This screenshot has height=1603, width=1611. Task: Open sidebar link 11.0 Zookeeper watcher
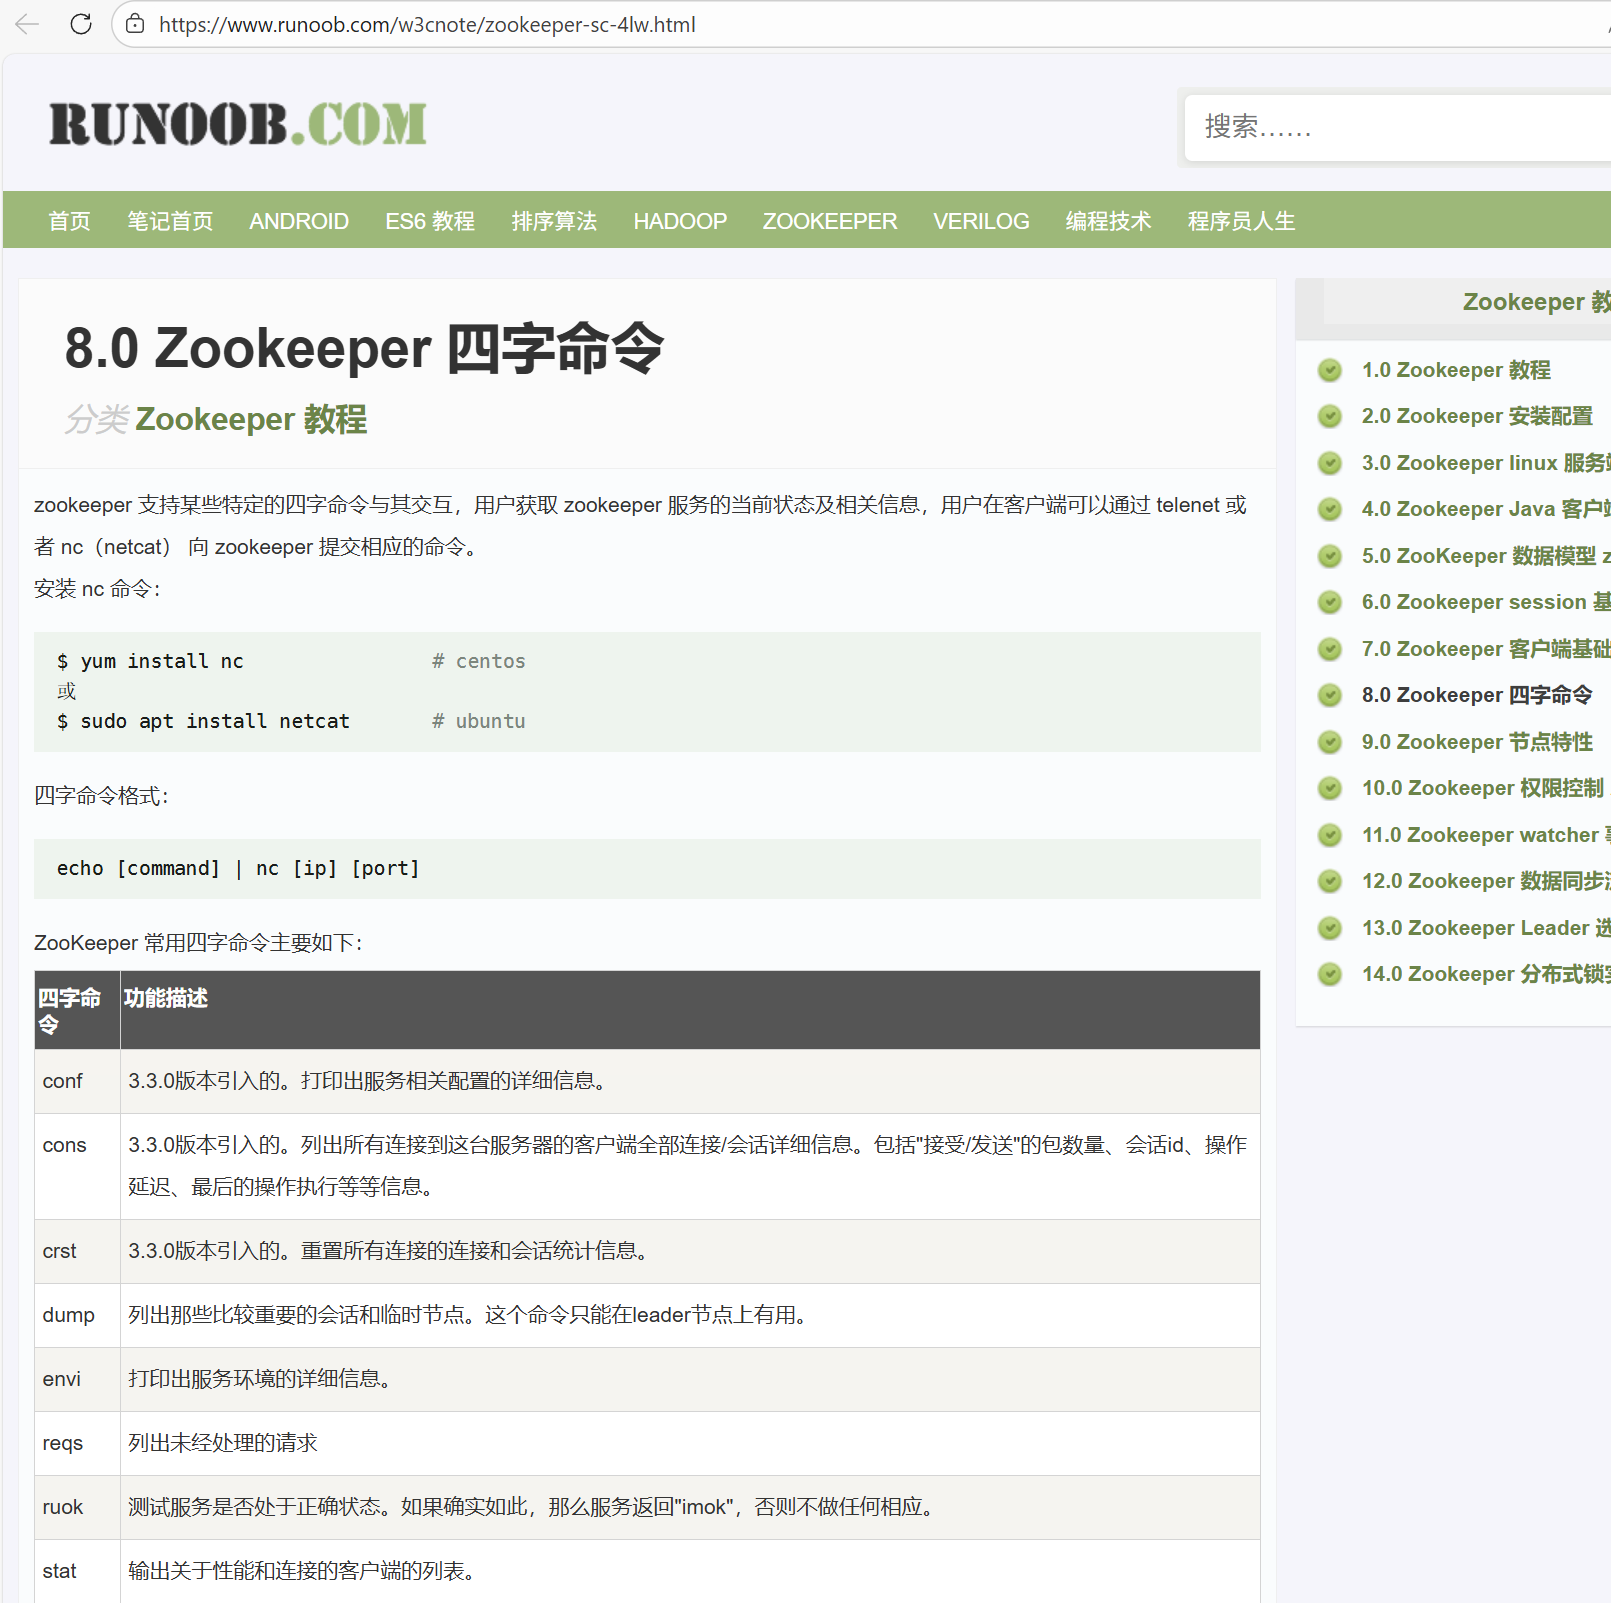(1486, 835)
